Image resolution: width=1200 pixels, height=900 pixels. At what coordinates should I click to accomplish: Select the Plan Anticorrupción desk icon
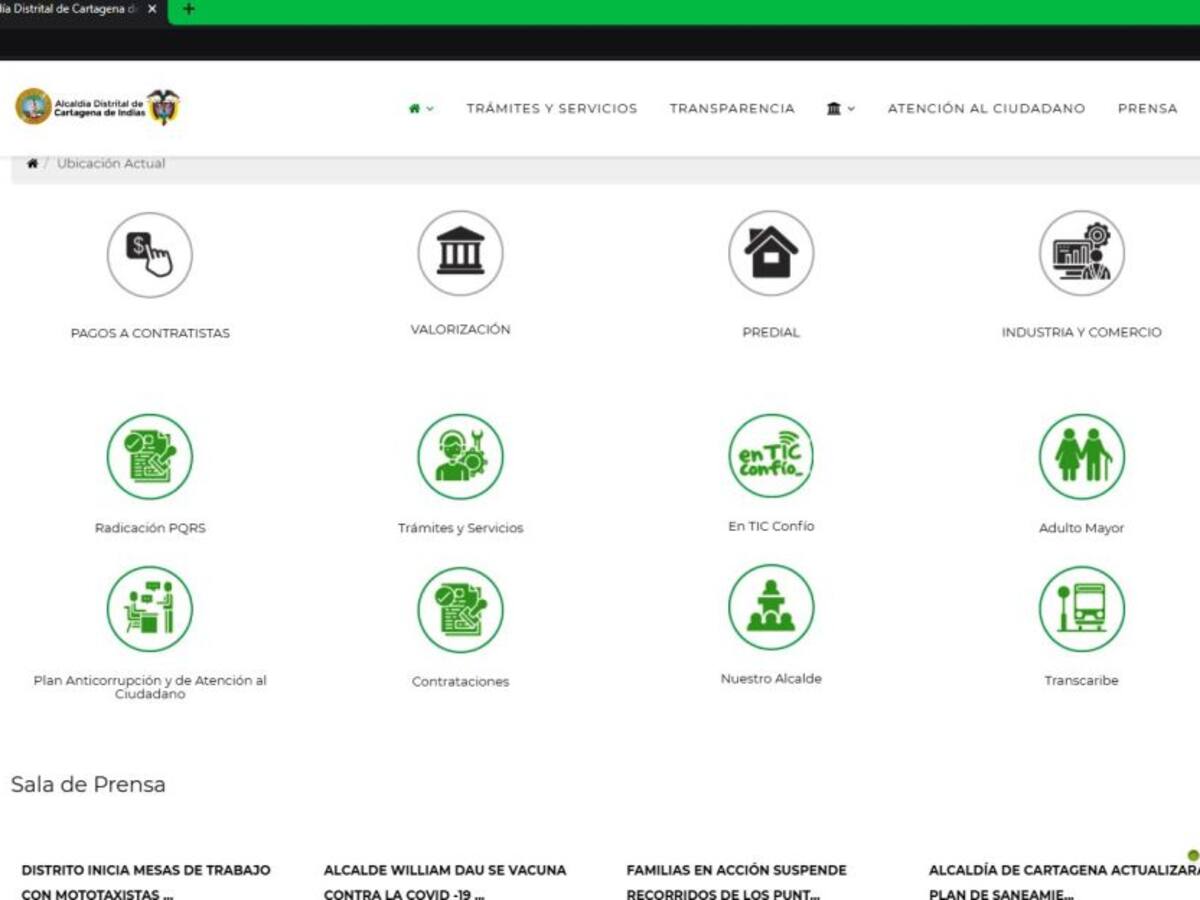(150, 609)
